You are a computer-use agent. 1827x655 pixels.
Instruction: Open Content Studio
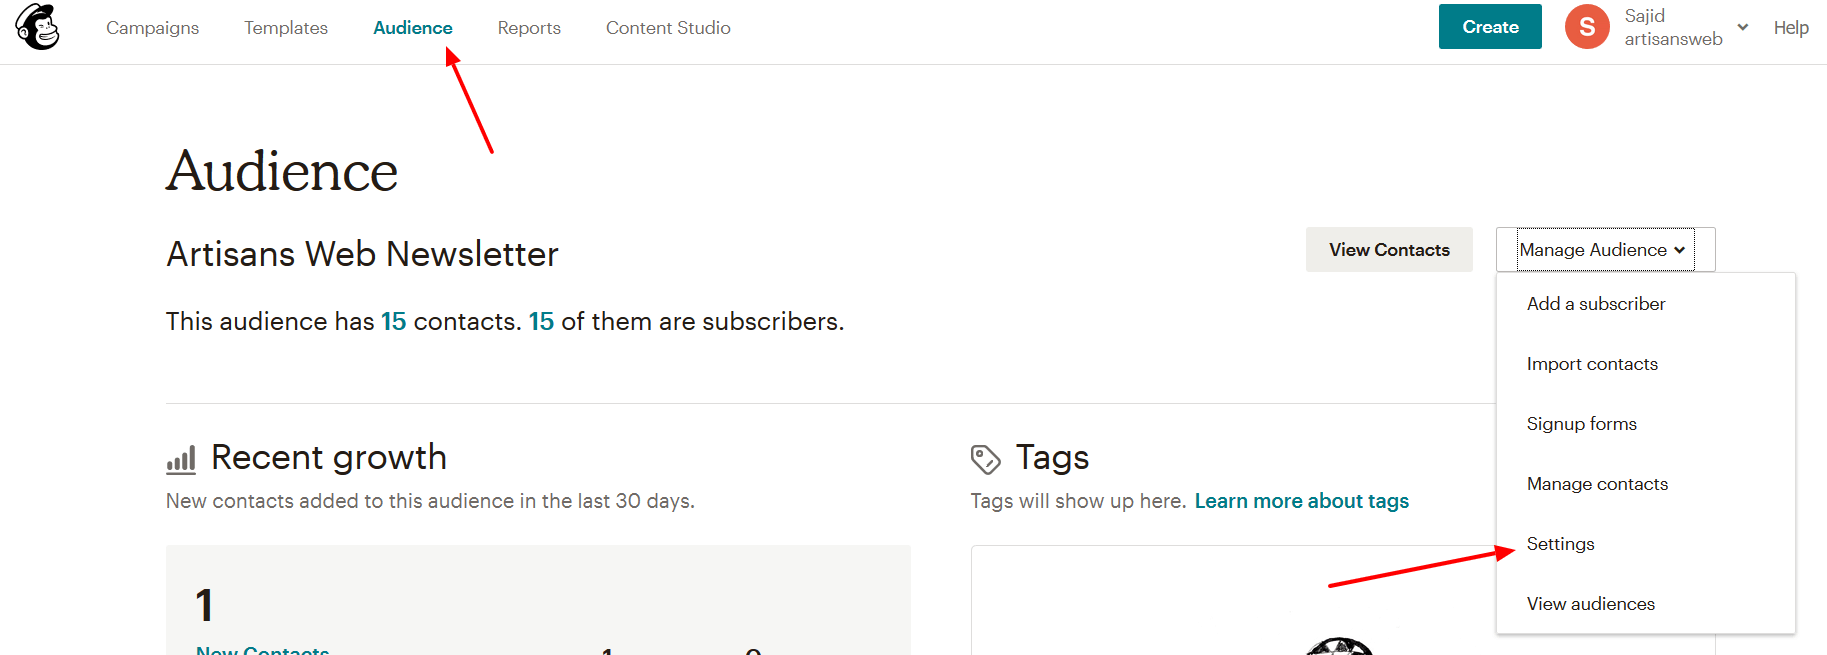click(x=668, y=28)
